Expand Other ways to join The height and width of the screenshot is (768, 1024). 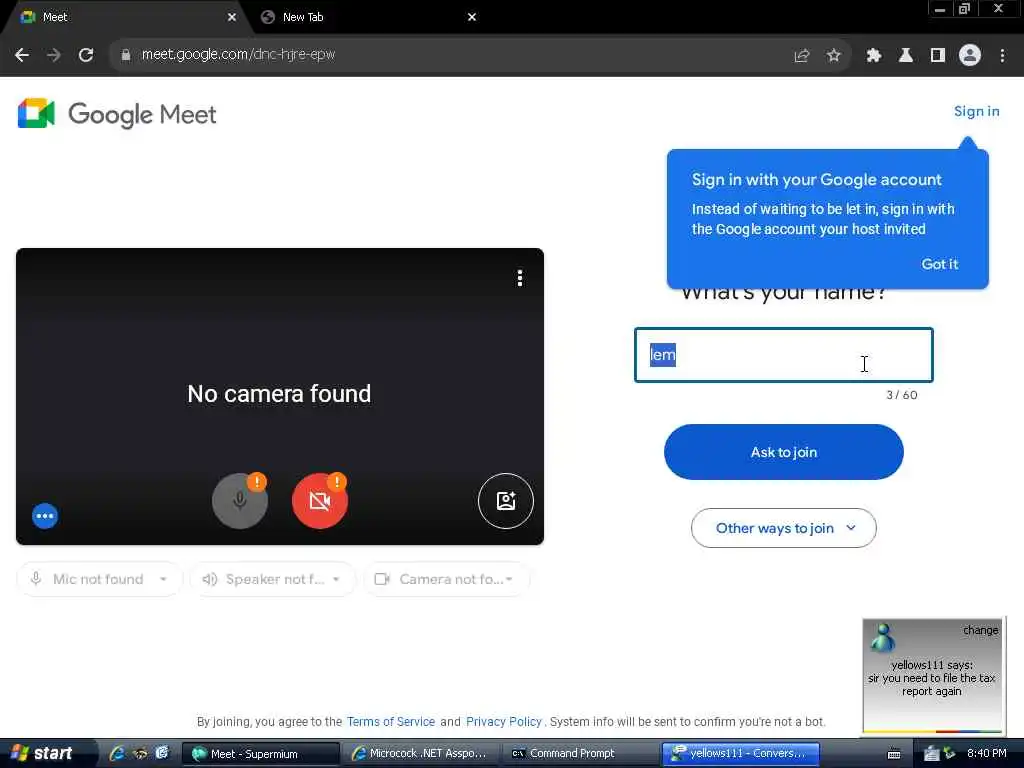point(784,528)
